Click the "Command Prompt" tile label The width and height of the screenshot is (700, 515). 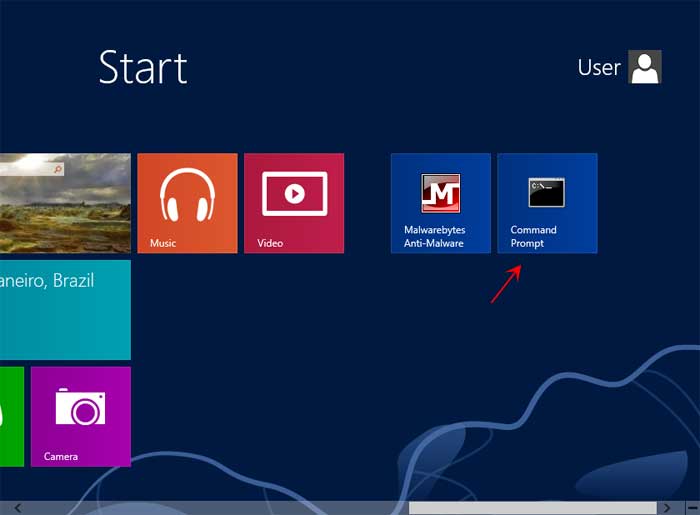(x=533, y=236)
